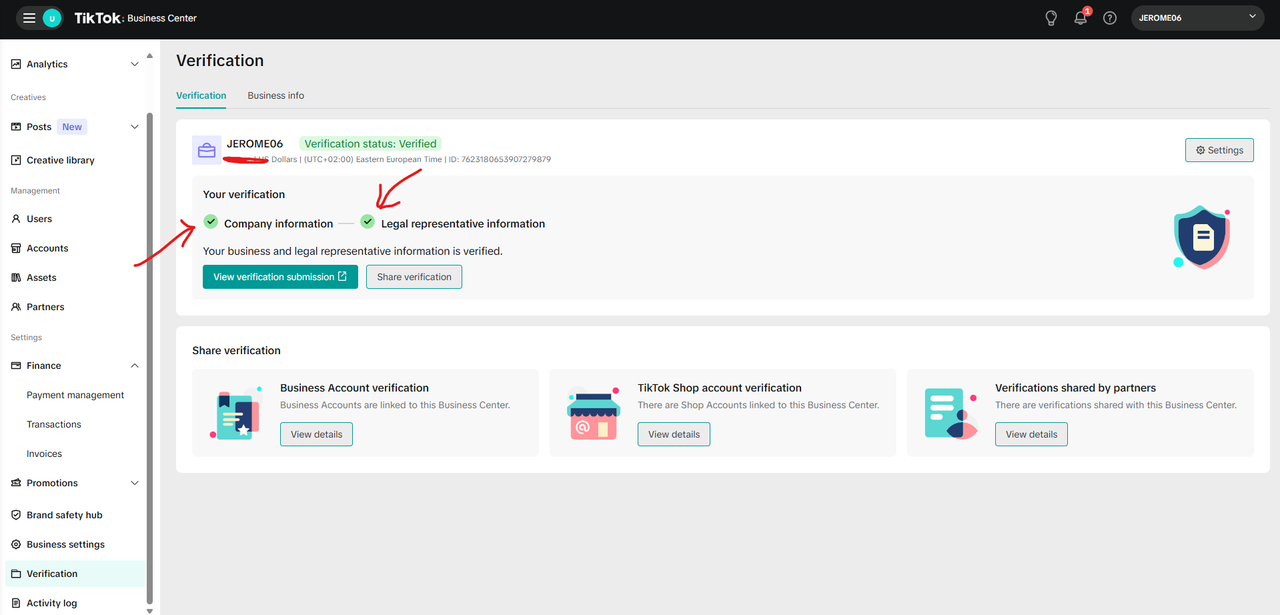The height and width of the screenshot is (615, 1280).
Task: Expand the Promotions sidebar section
Action: coord(135,483)
